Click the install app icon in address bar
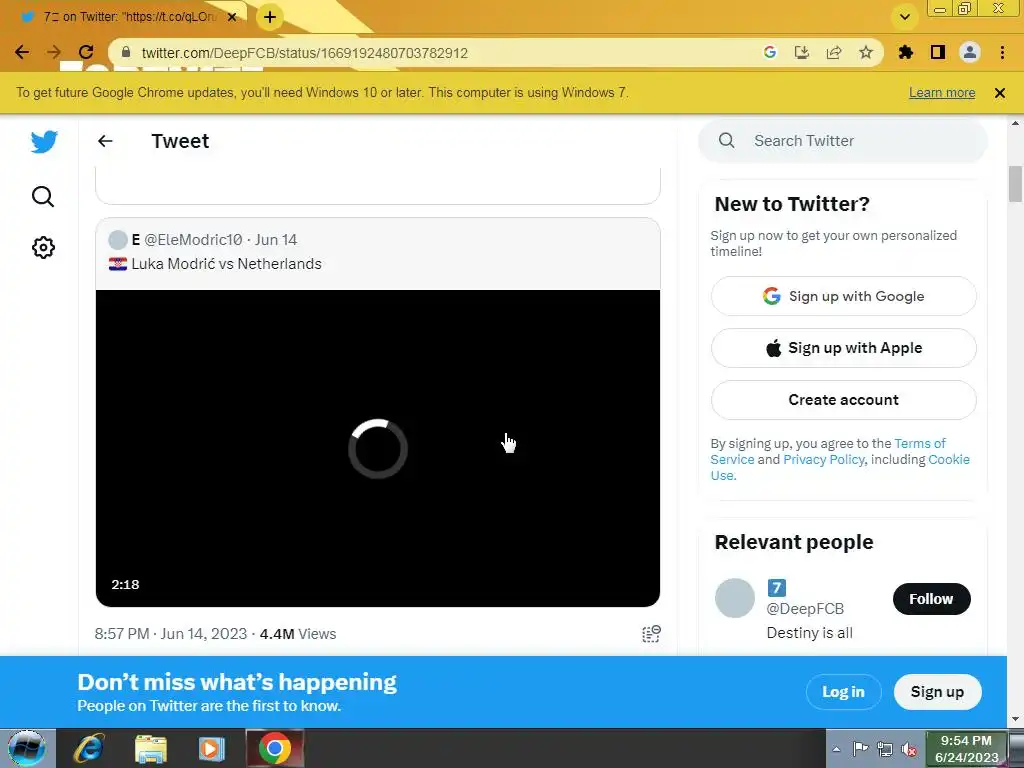This screenshot has width=1024, height=768. coord(802,52)
